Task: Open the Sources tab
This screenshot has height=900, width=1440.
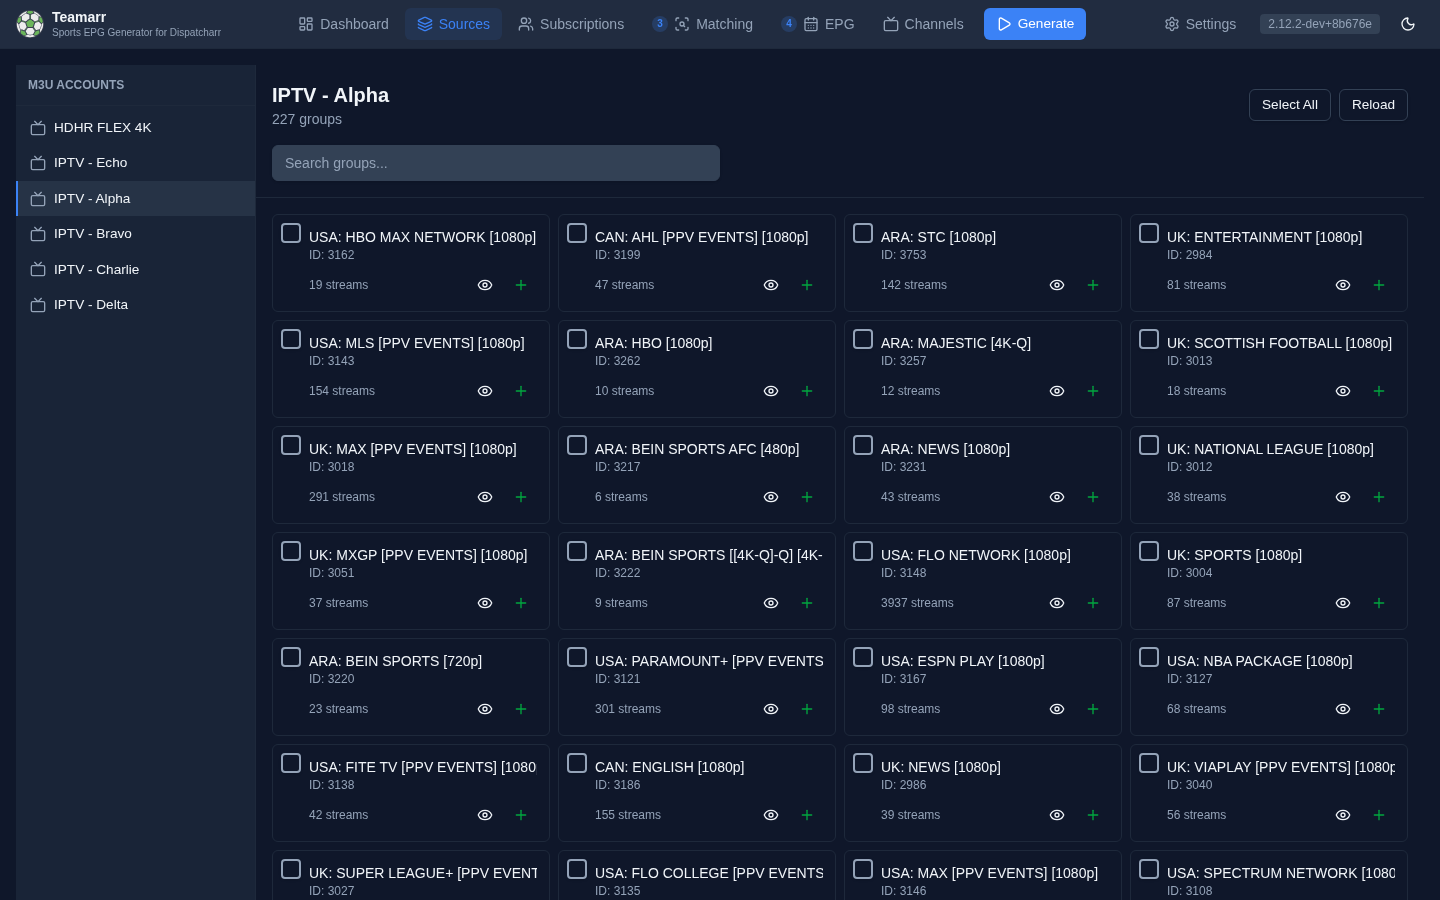Action: click(453, 24)
